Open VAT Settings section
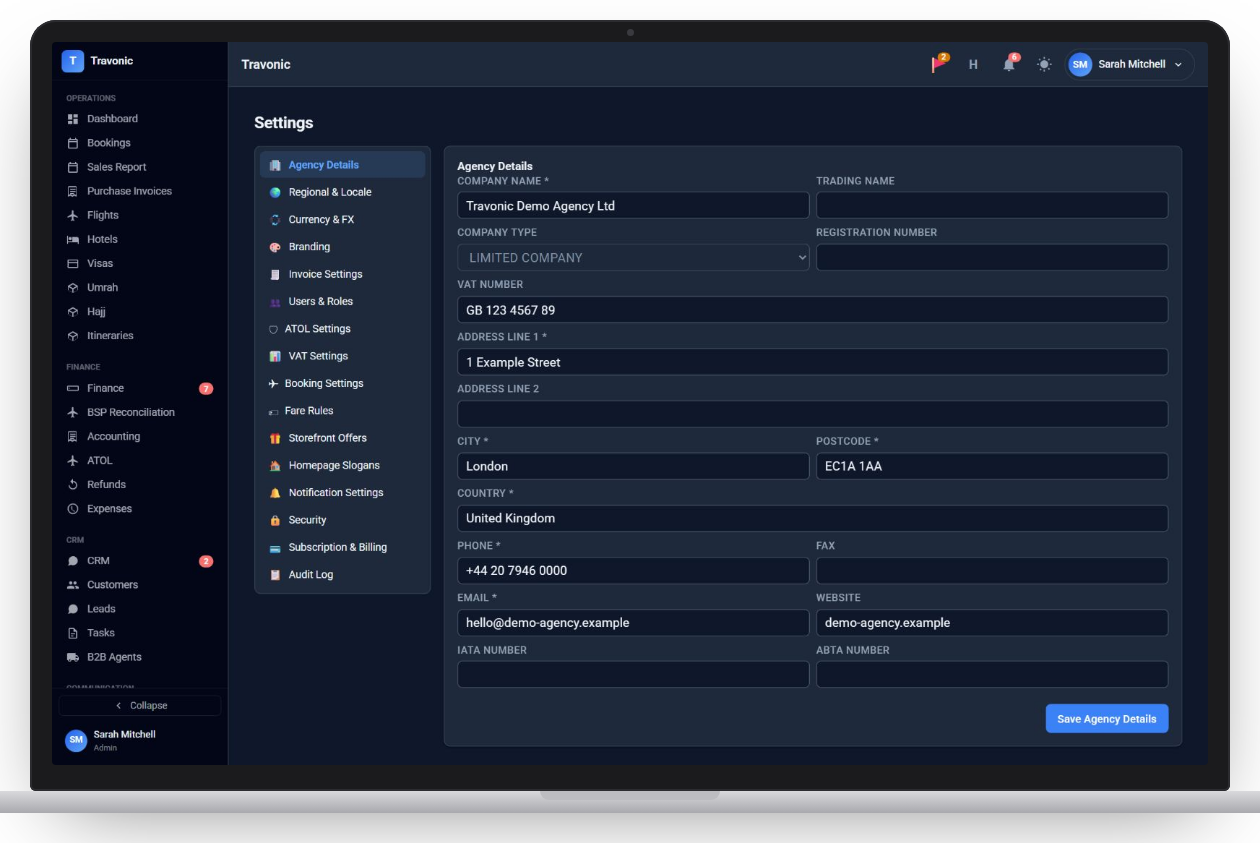1260x843 pixels. 343,356
